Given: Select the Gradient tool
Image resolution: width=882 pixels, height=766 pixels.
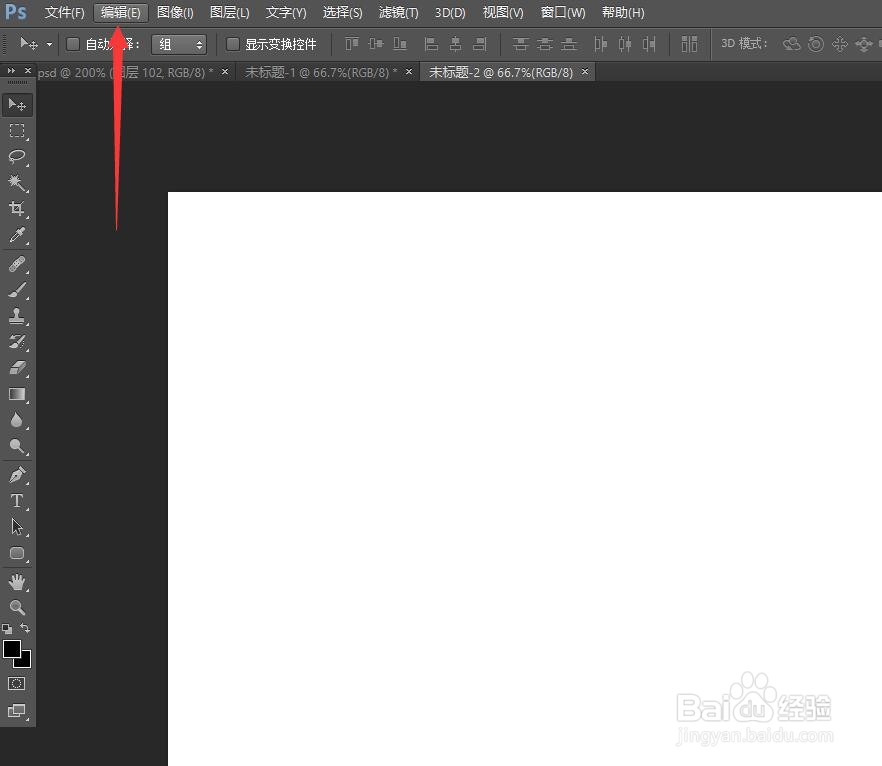Looking at the screenshot, I should click(17, 394).
